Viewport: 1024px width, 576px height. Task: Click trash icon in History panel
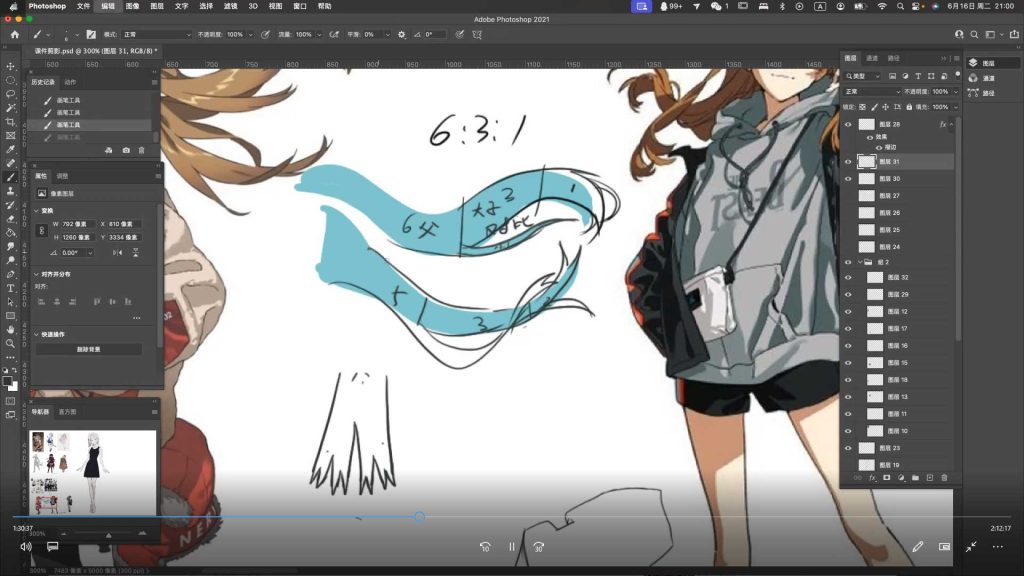click(x=142, y=150)
